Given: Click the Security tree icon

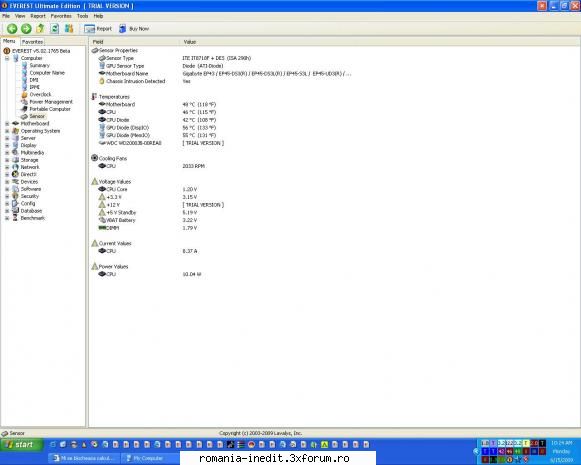Looking at the screenshot, I should 15,196.
